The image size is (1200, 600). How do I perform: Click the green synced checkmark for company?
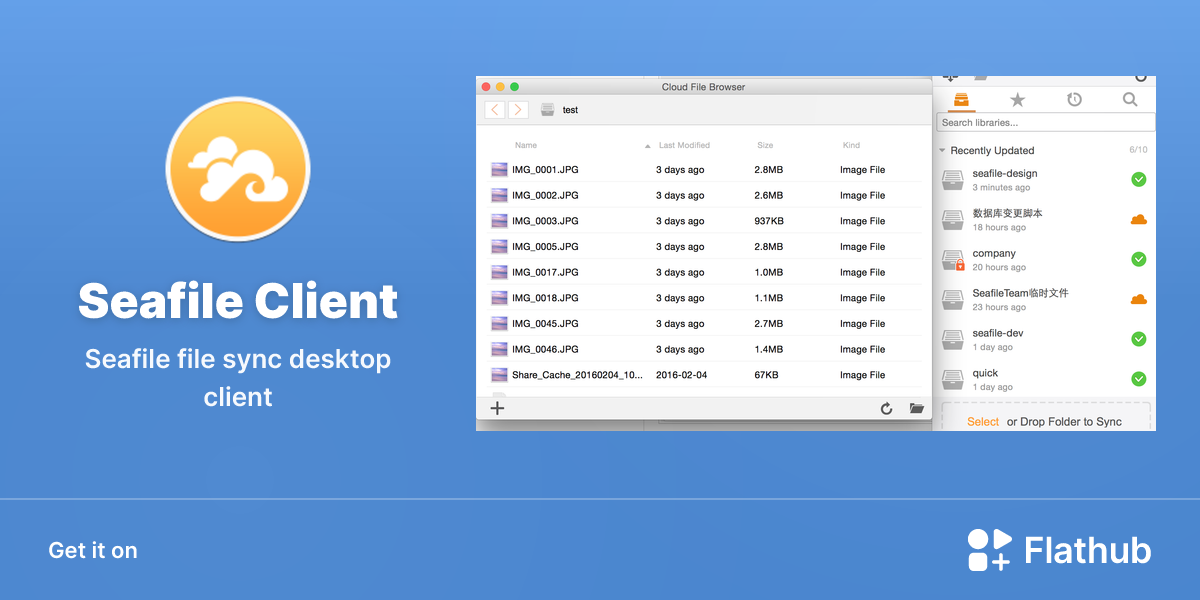(1138, 259)
